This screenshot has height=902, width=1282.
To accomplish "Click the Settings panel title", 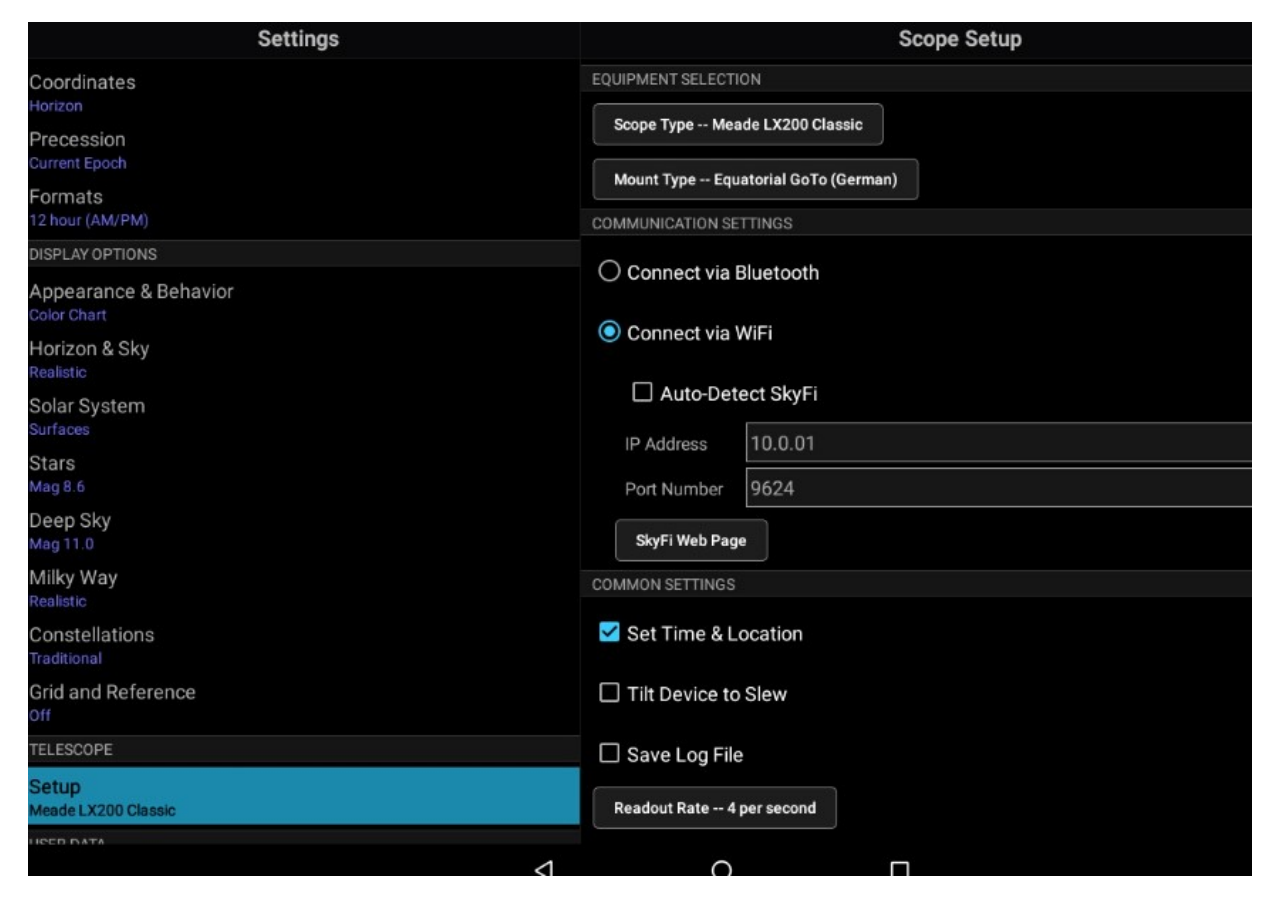I will [x=298, y=39].
